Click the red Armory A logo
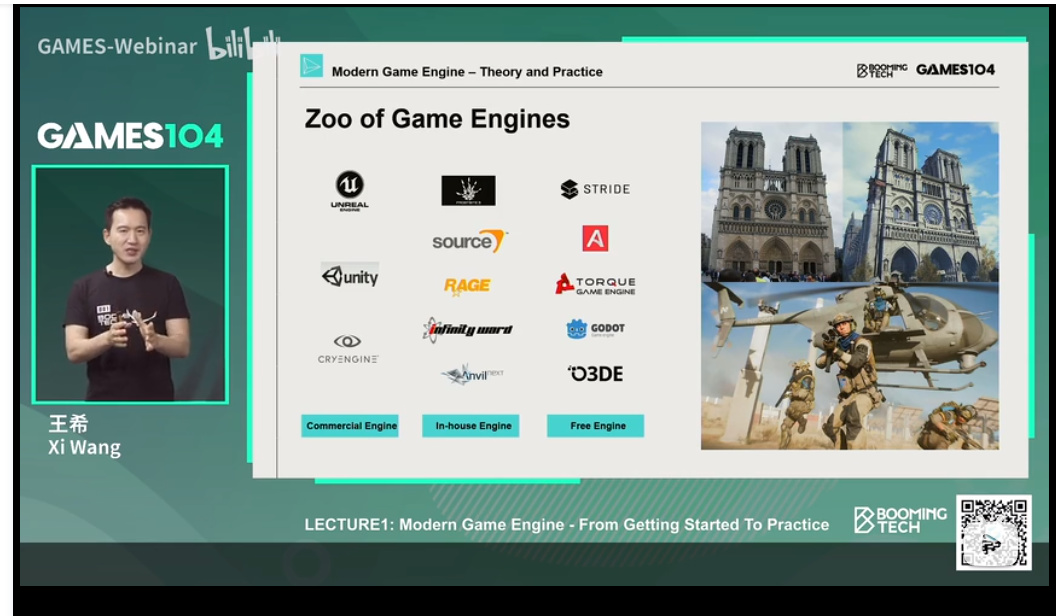Viewport: 1056px width, 616px height. [x=595, y=238]
